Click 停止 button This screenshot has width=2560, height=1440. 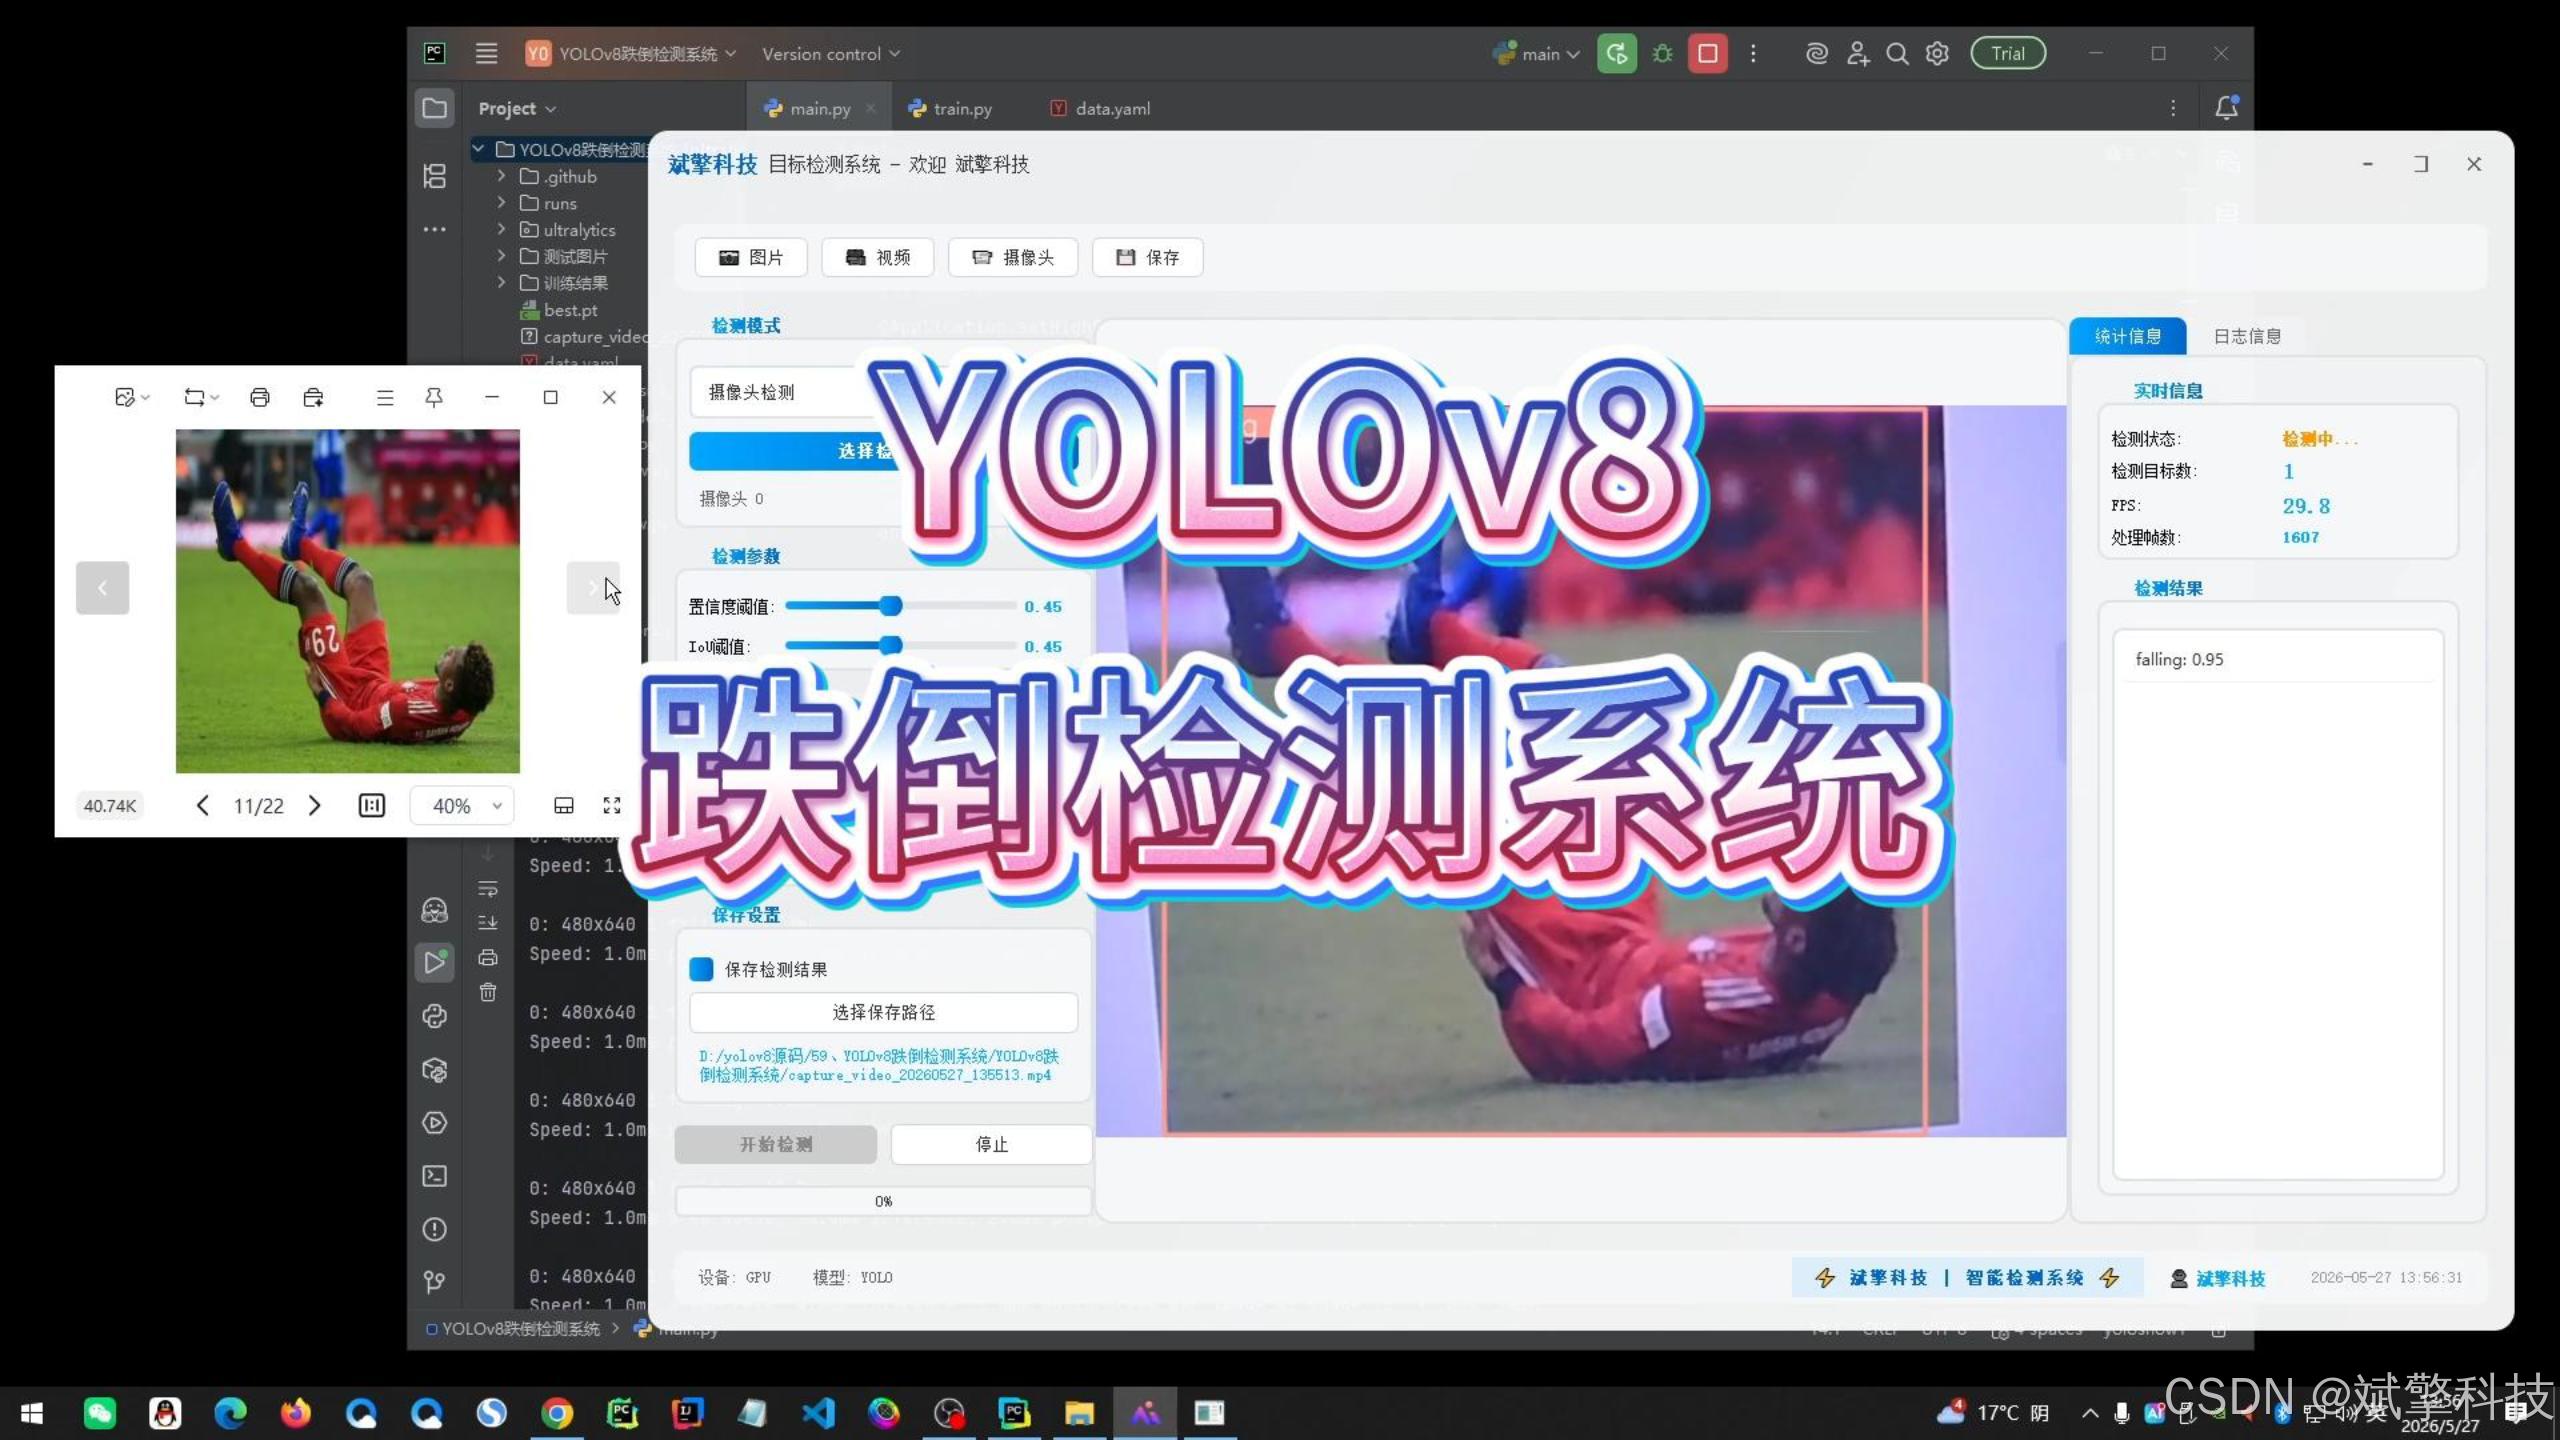point(992,1144)
